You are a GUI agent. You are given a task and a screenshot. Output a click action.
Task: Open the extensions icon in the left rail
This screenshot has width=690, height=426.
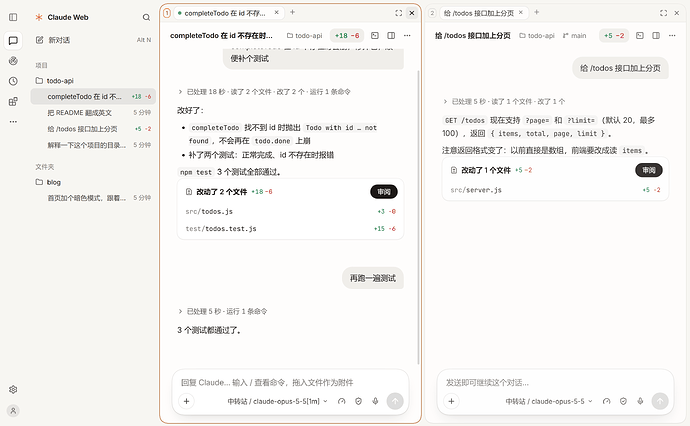[13, 101]
